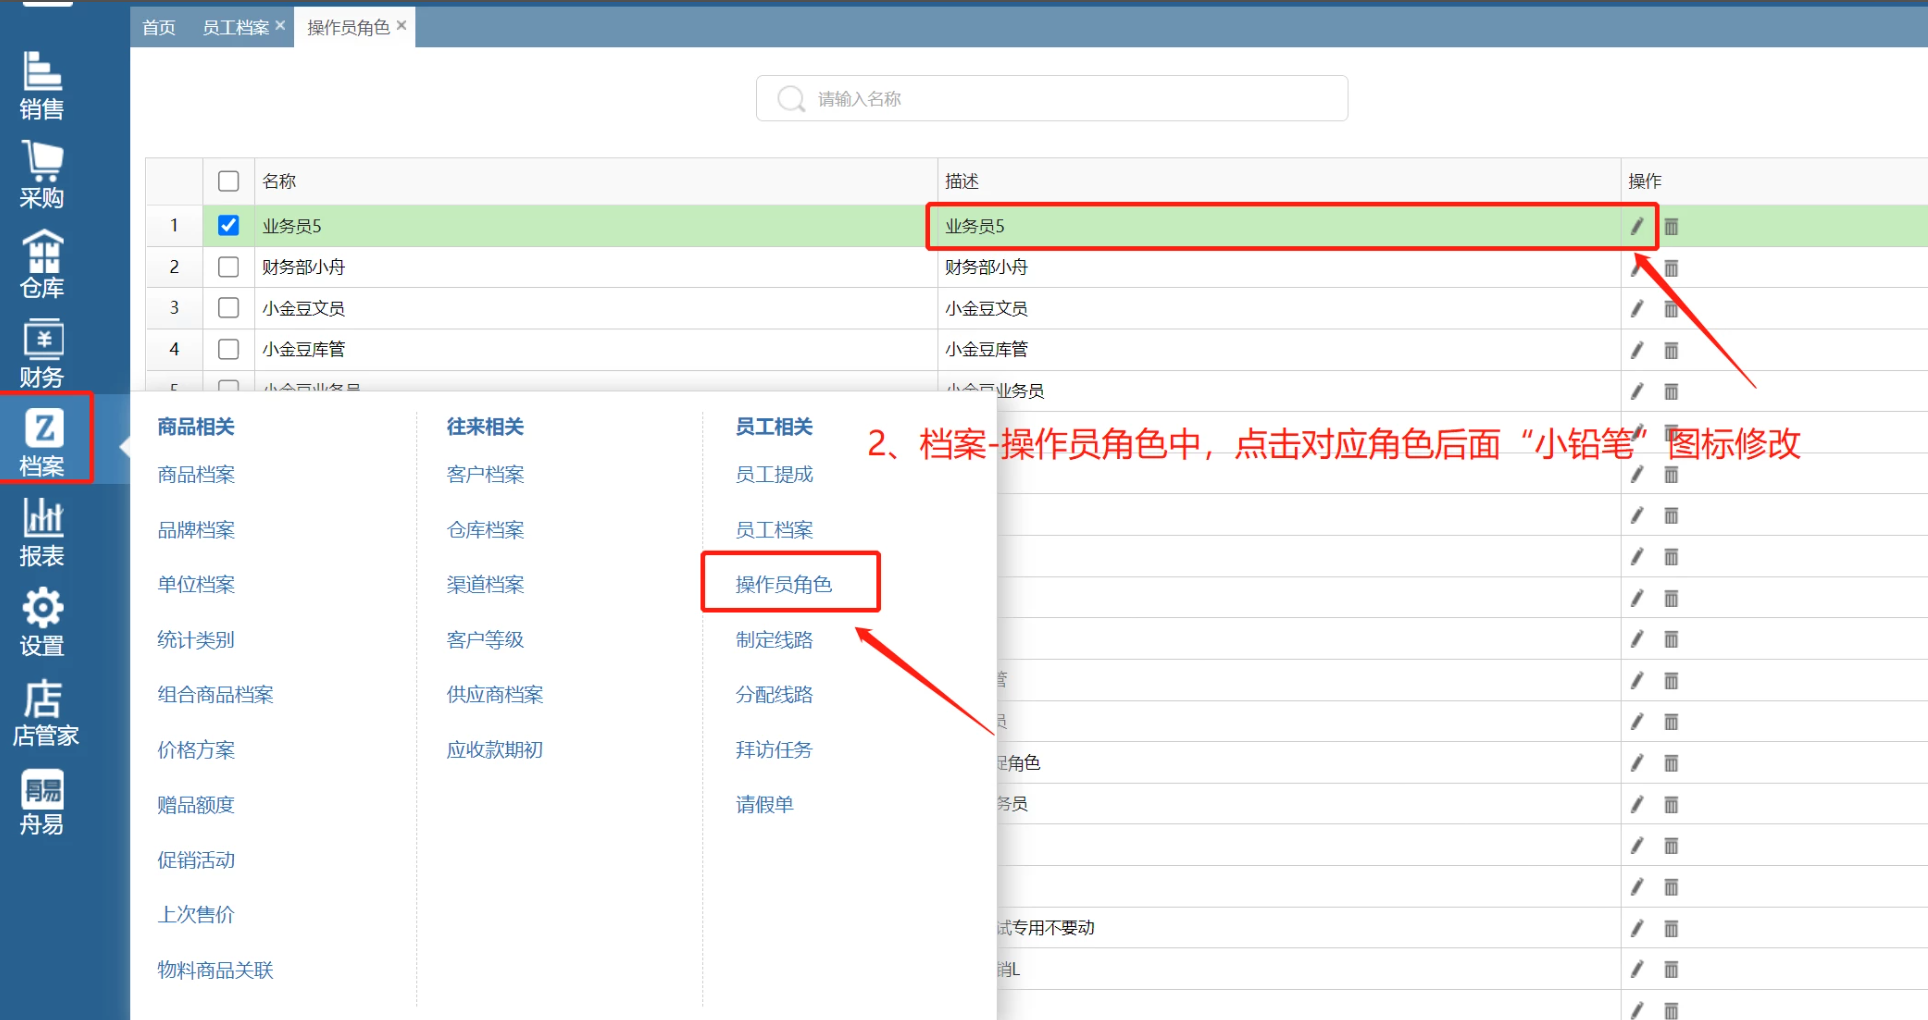Viewport: 1928px width, 1020px height.
Task: Open the 采购 purchasing cart icon
Action: (42, 174)
